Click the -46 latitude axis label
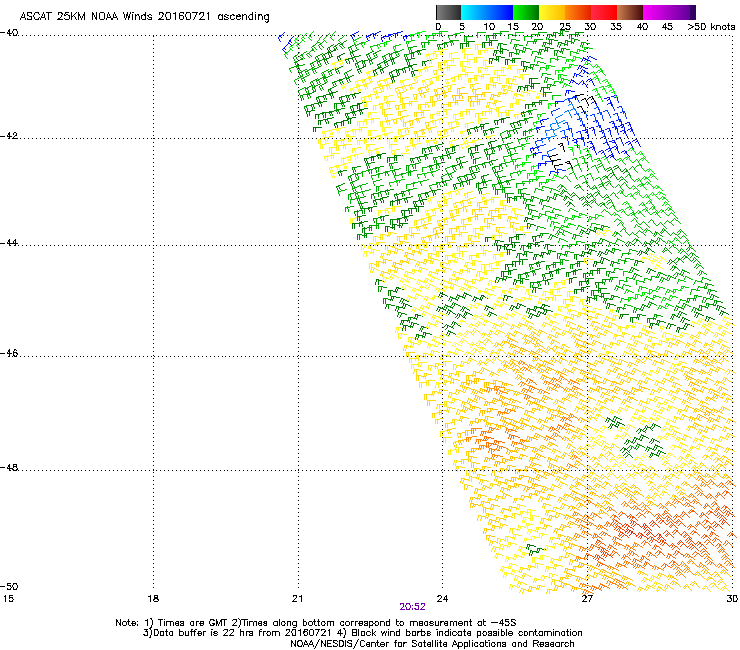This screenshot has width=740, height=650. click(9, 353)
